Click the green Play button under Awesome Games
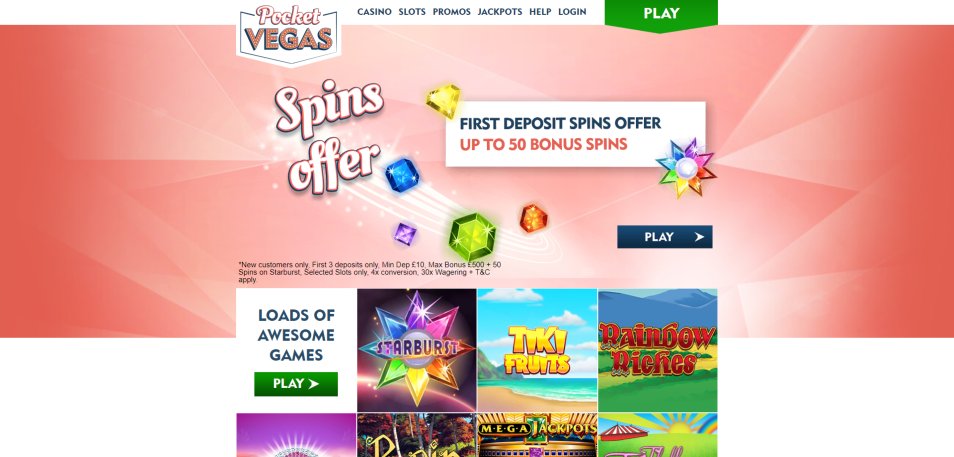Image resolution: width=954 pixels, height=457 pixels. (296, 384)
